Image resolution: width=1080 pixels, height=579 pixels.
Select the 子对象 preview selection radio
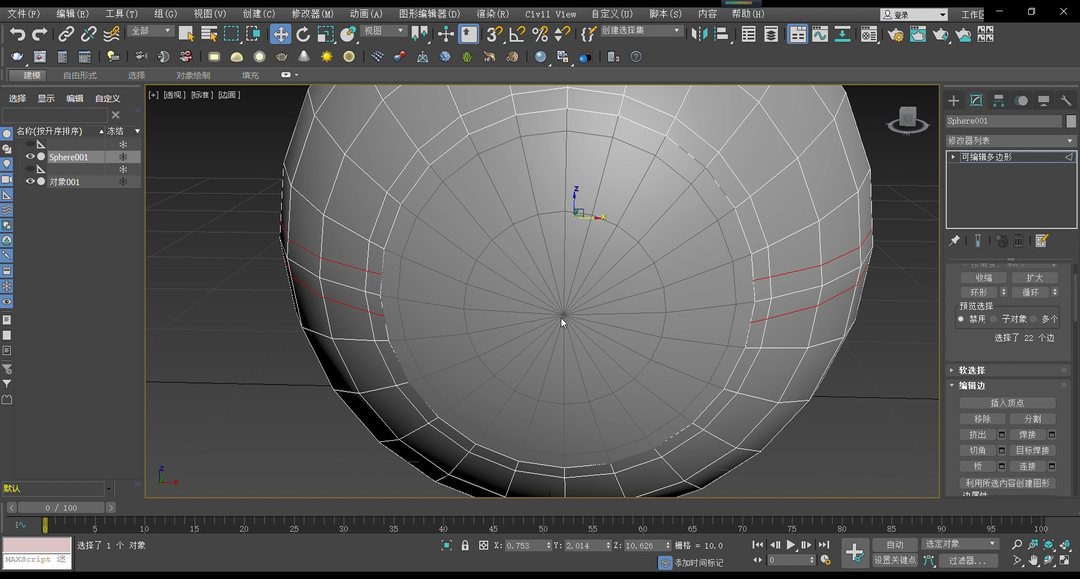[x=995, y=319]
